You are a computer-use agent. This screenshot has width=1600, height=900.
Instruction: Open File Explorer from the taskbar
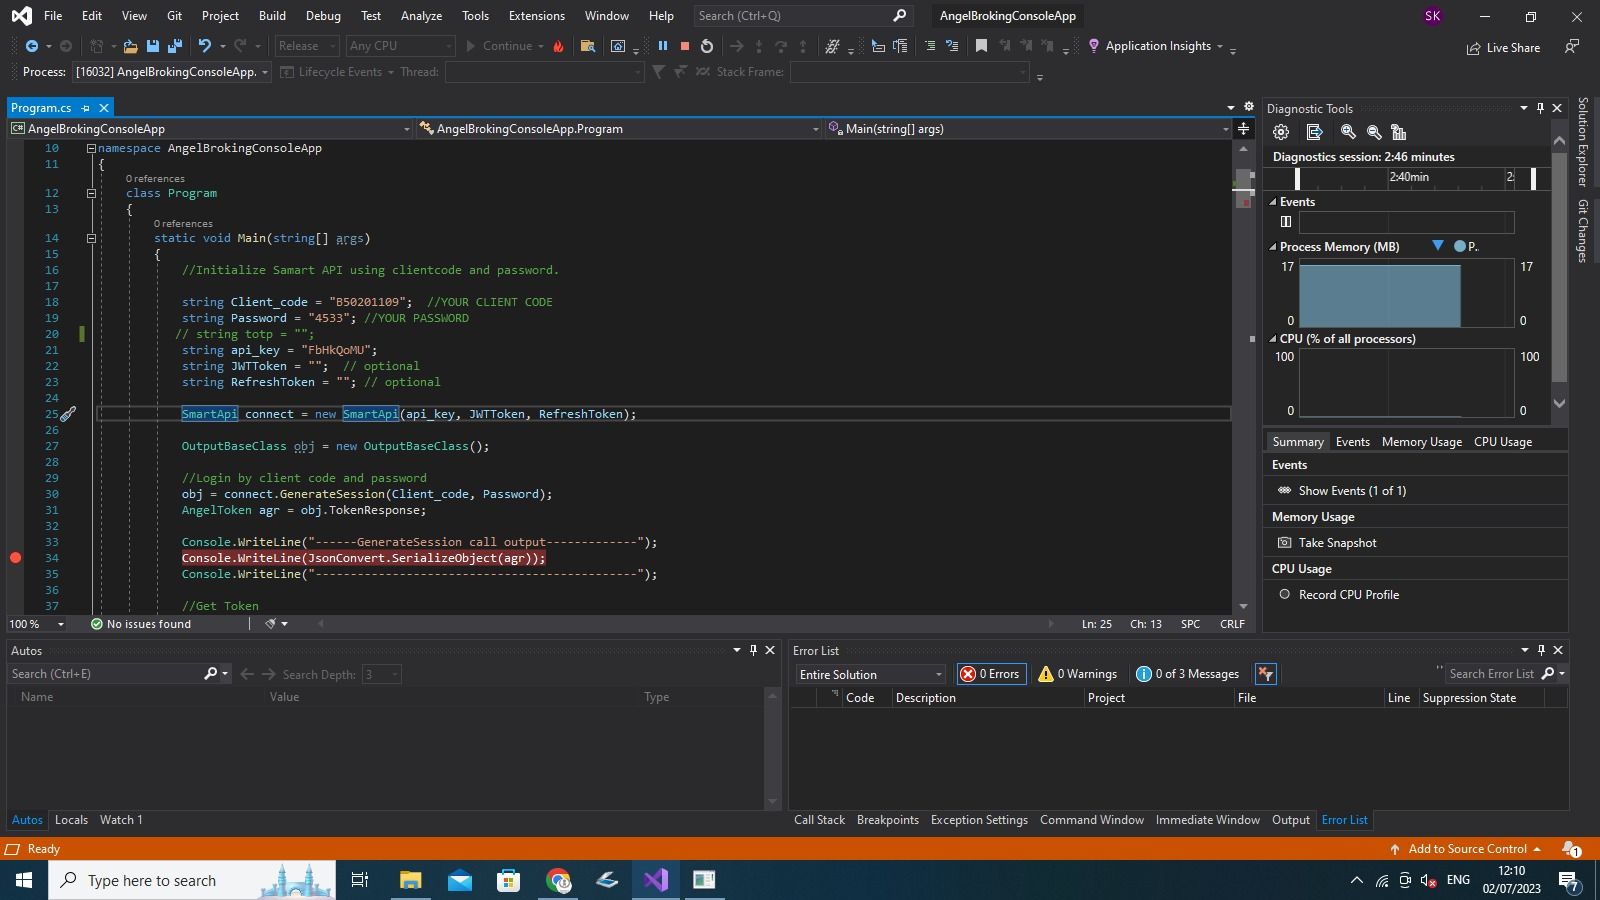pyautogui.click(x=411, y=880)
